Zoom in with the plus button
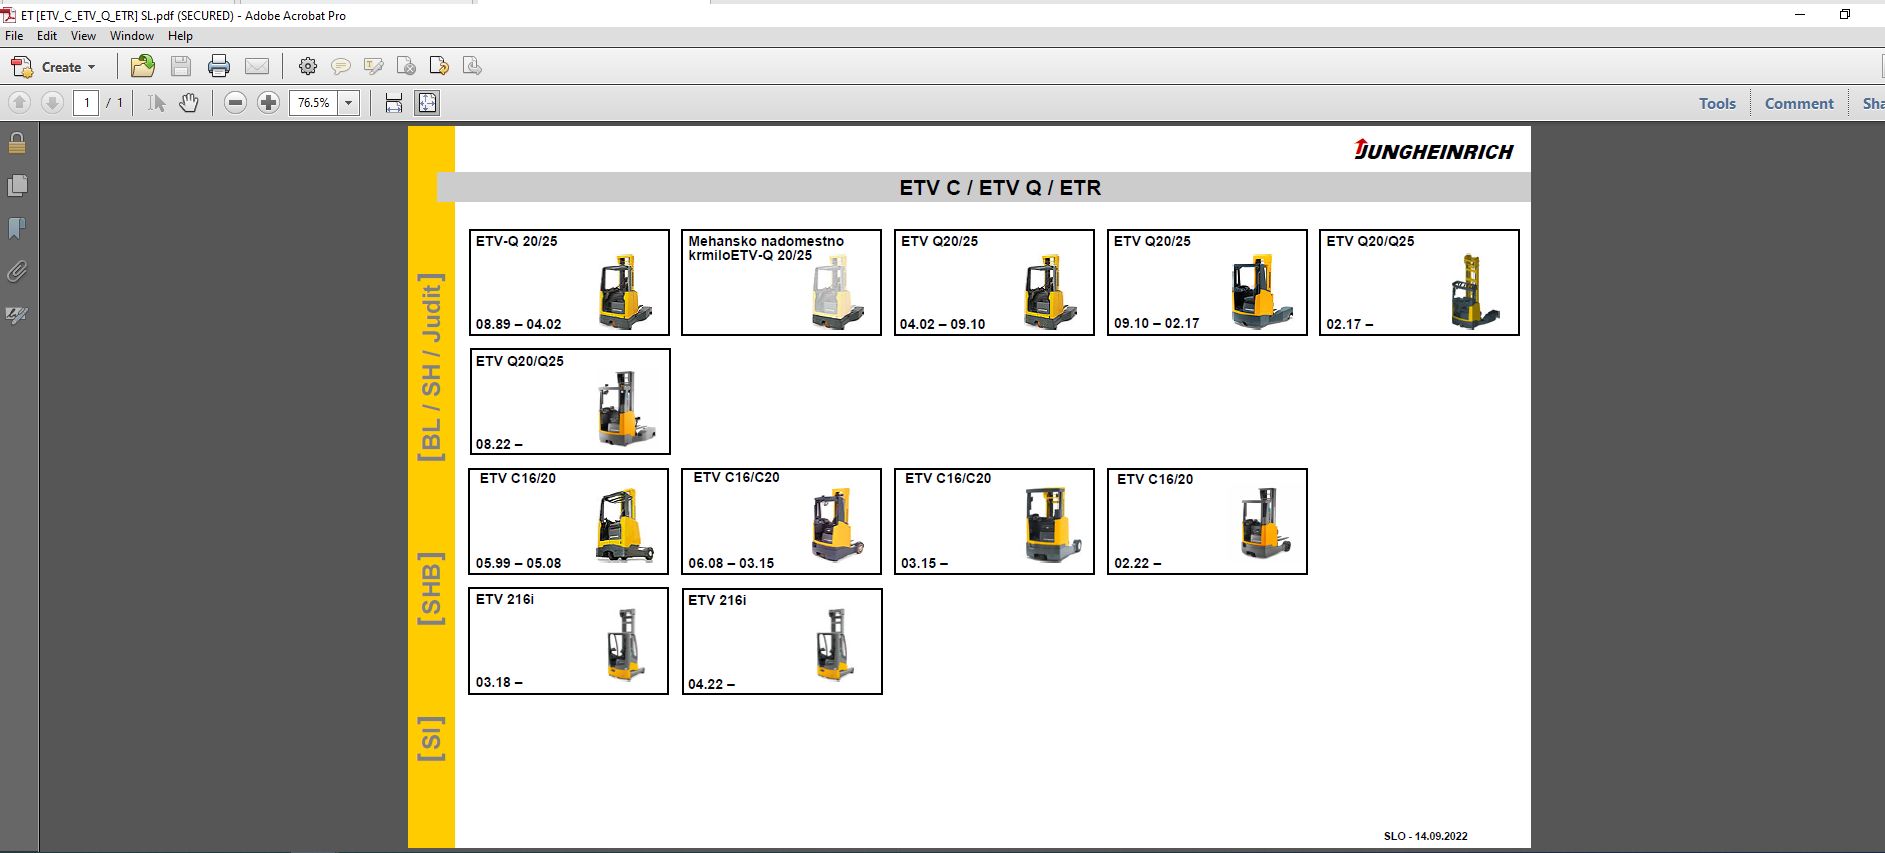This screenshot has height=853, width=1885. coord(268,103)
